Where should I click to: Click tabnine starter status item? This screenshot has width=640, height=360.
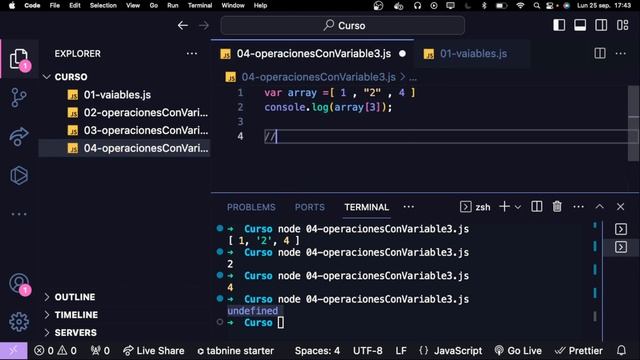point(236,351)
